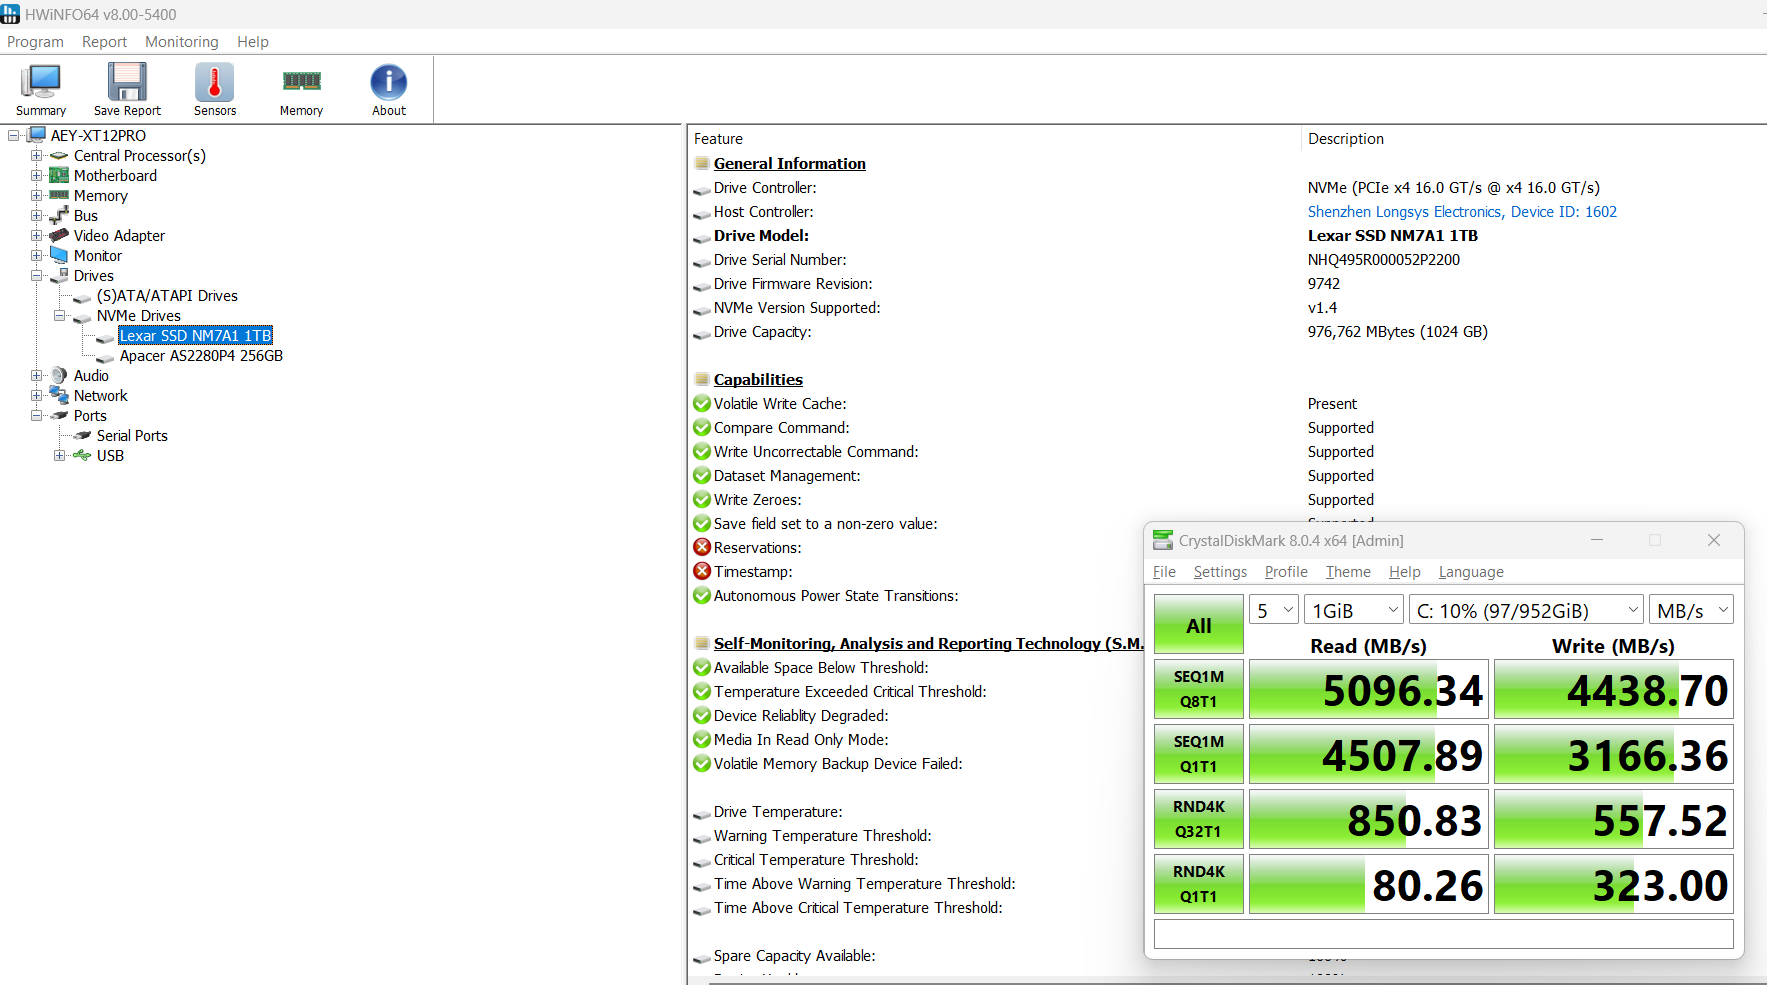Click the green All benchmark button
This screenshot has height=985, width=1767.
click(1198, 625)
